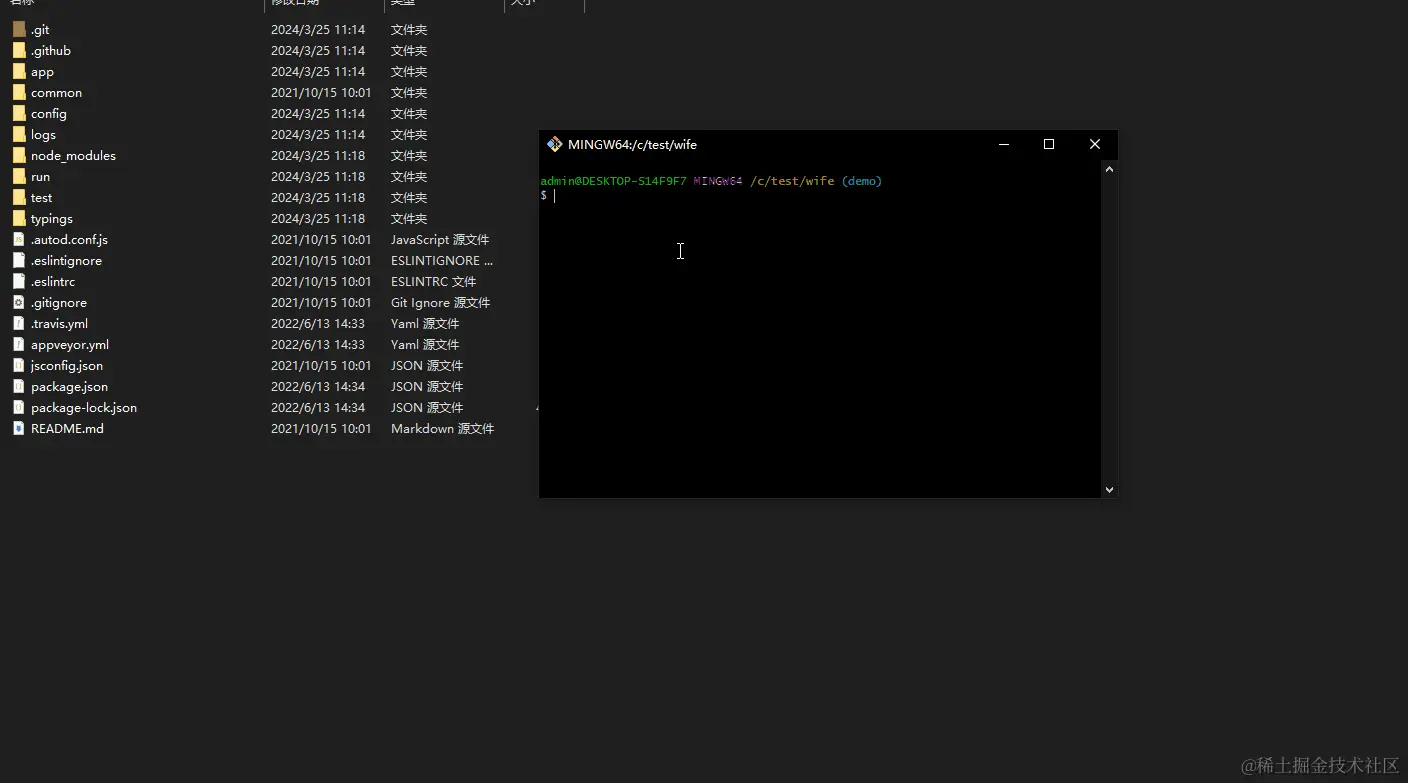The height and width of the screenshot is (783, 1408).
Task: Select the .autod.conf.js file icon
Action: click(19, 240)
